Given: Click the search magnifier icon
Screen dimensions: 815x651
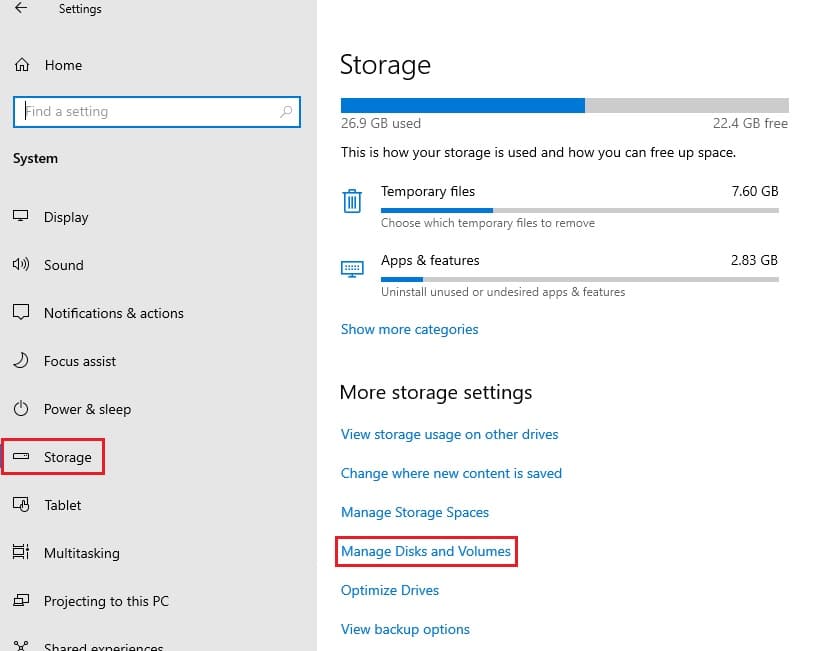Looking at the screenshot, I should point(286,111).
